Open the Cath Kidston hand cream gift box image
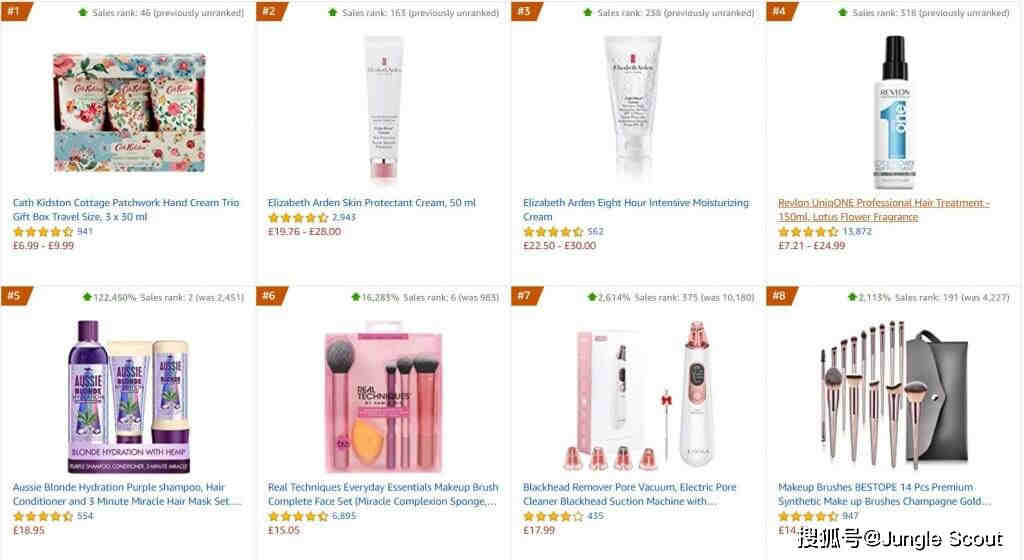The width and height of the screenshot is (1024, 560). click(x=129, y=113)
